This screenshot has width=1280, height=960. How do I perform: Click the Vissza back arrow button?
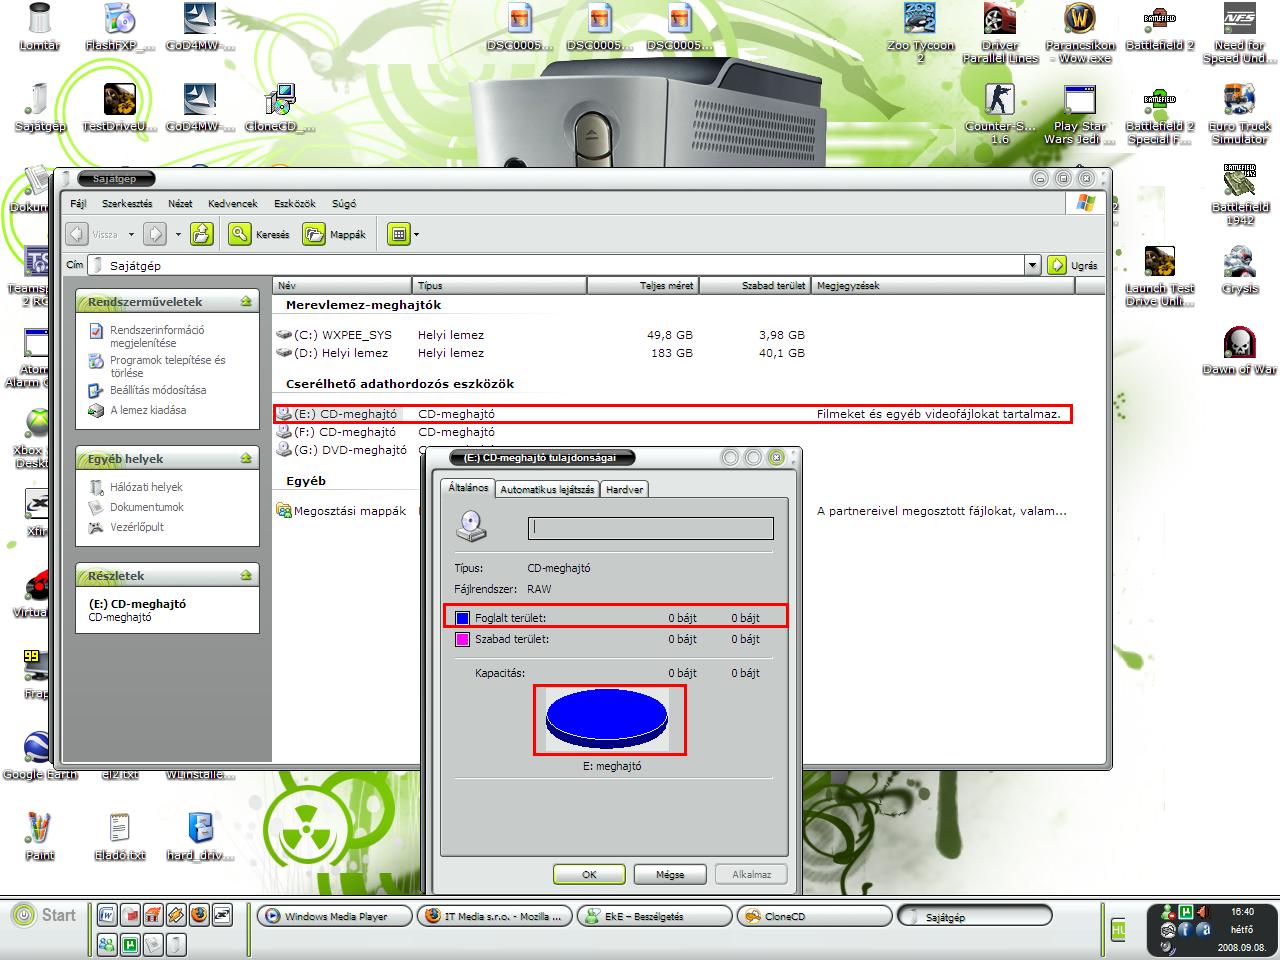coord(78,234)
